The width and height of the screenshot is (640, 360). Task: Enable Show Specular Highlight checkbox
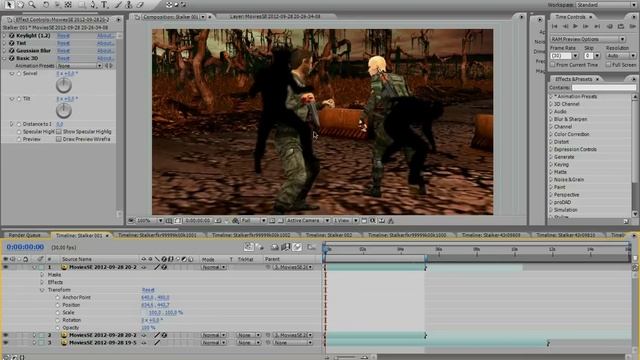coord(59,131)
